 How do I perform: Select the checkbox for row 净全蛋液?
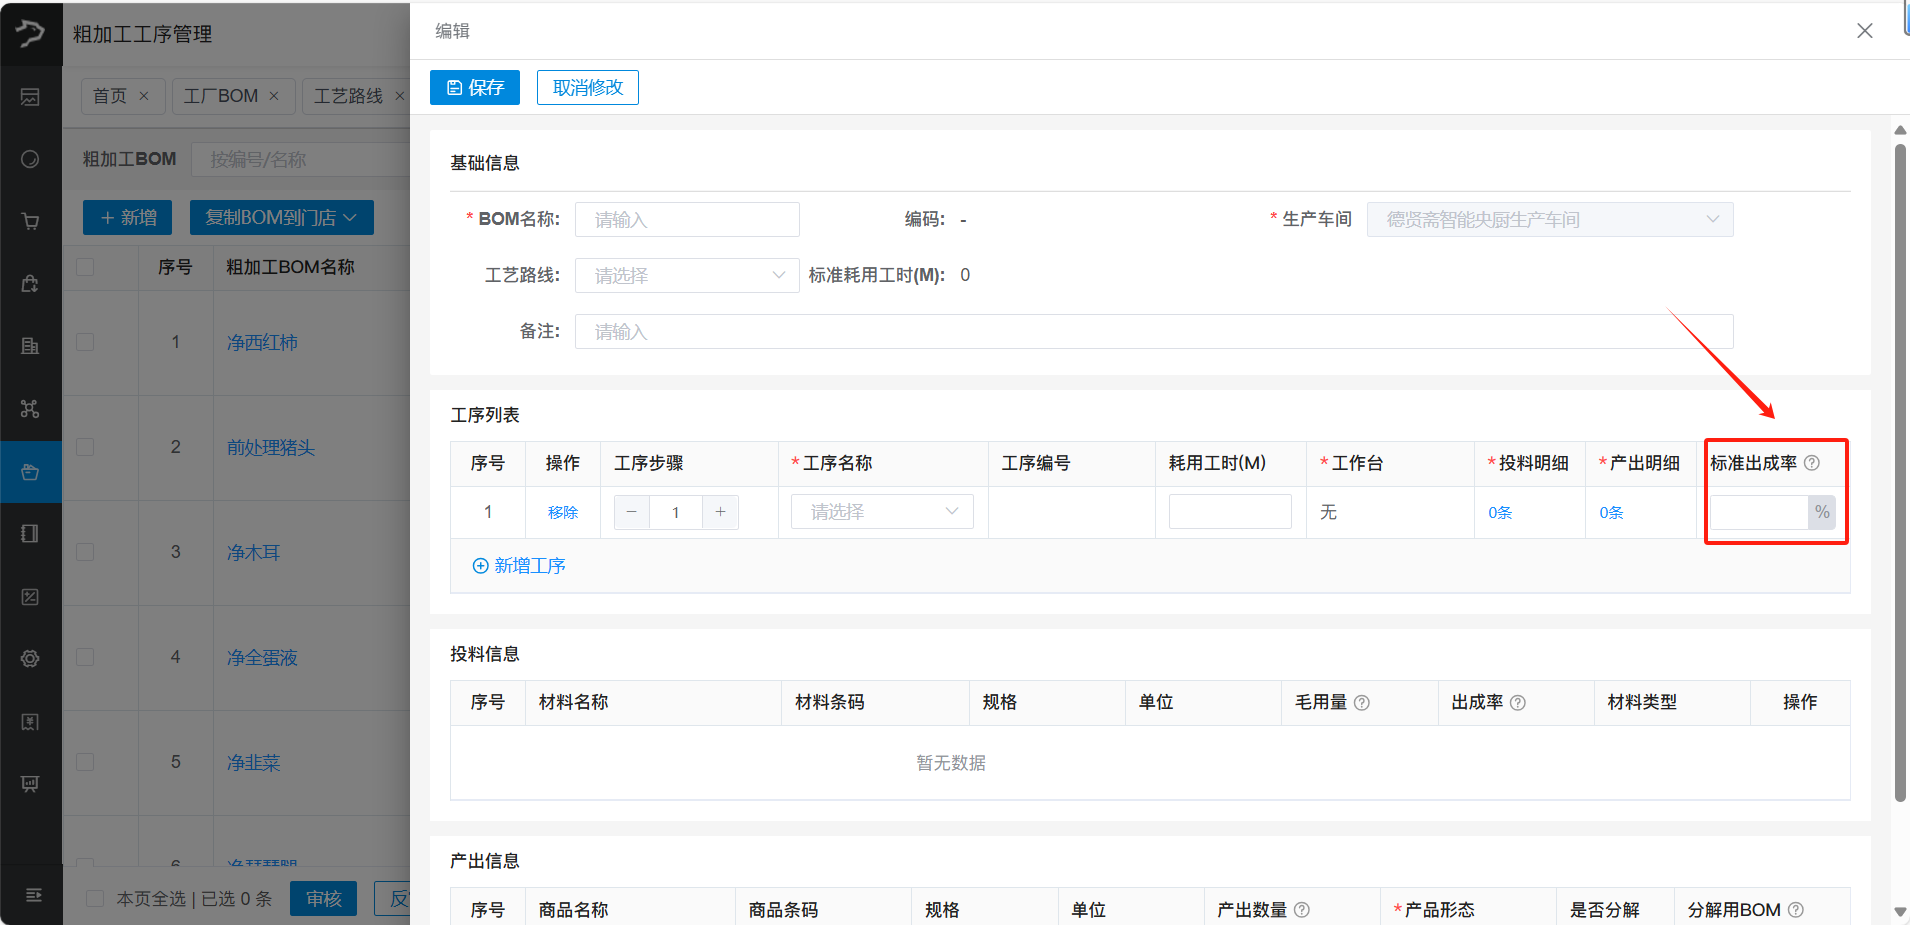(85, 657)
